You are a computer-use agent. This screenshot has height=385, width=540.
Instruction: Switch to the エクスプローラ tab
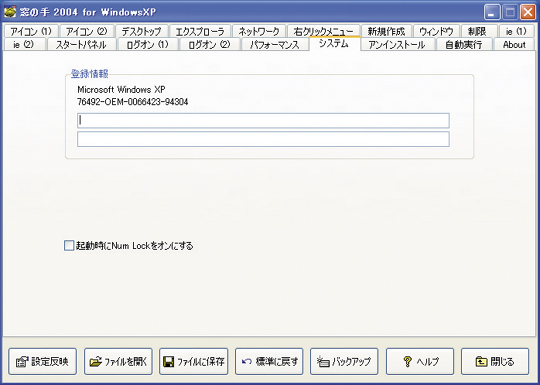click(x=200, y=31)
